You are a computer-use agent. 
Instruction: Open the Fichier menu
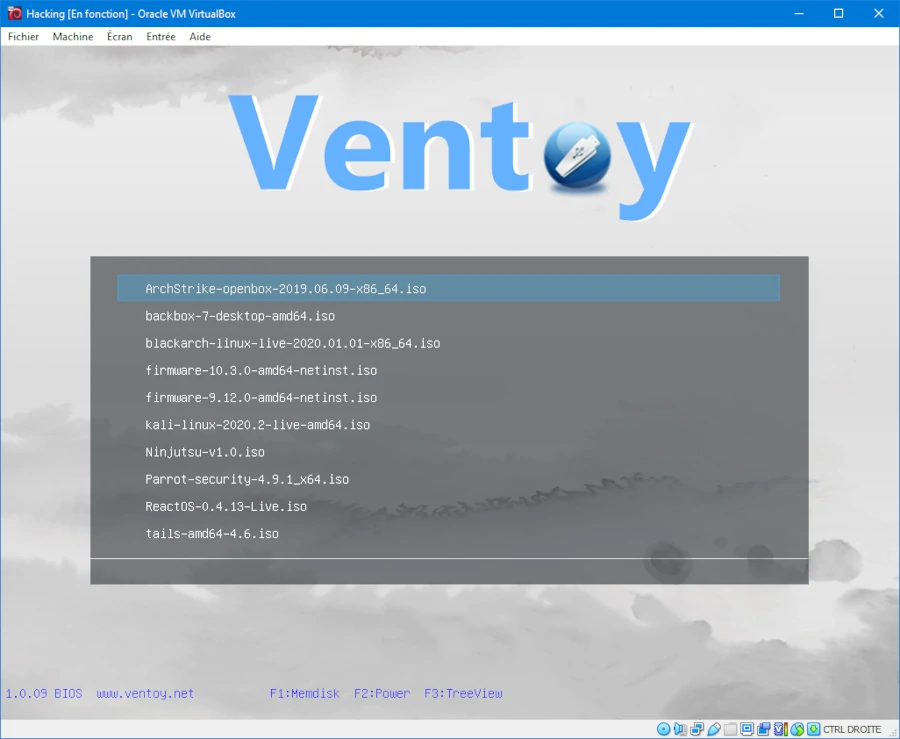point(23,37)
